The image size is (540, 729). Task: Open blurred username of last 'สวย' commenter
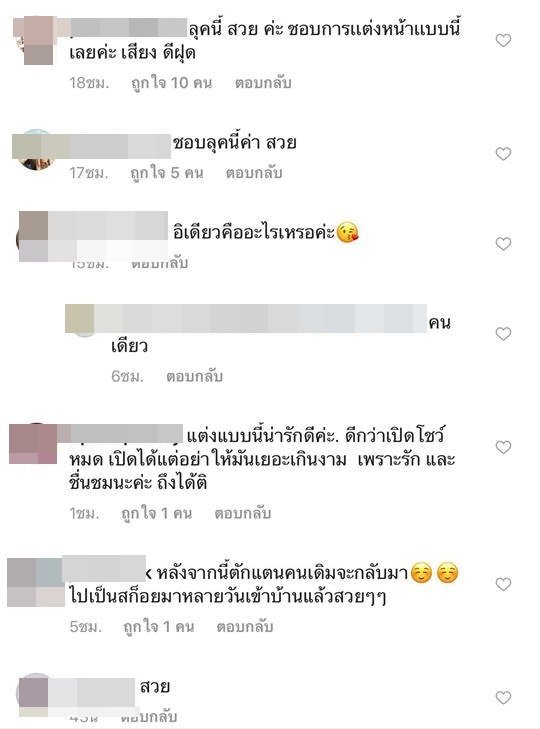point(91,692)
